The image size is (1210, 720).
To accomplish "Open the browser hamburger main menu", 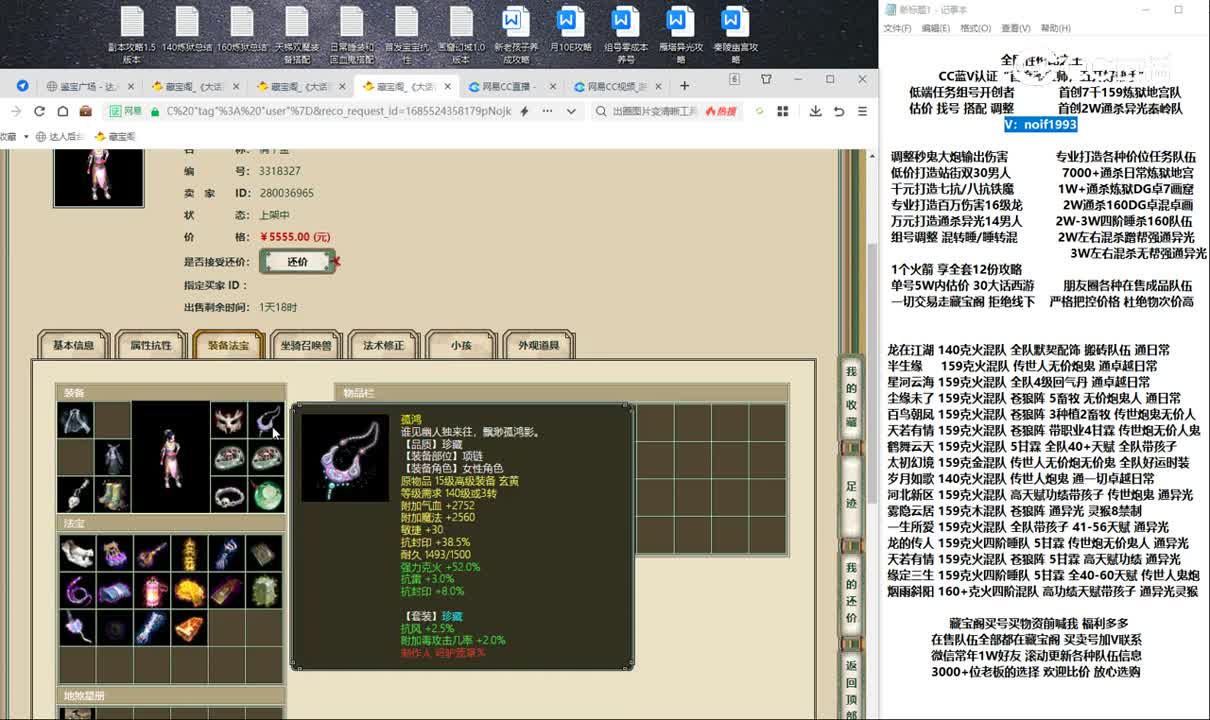I will point(862,111).
